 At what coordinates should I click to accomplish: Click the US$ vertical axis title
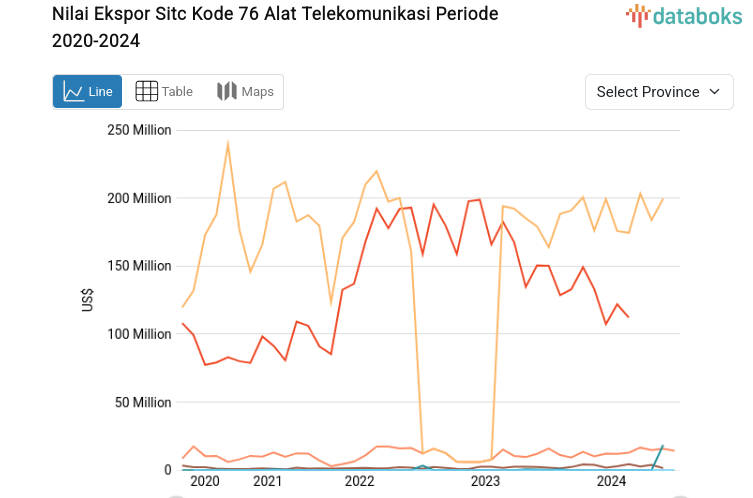click(88, 300)
